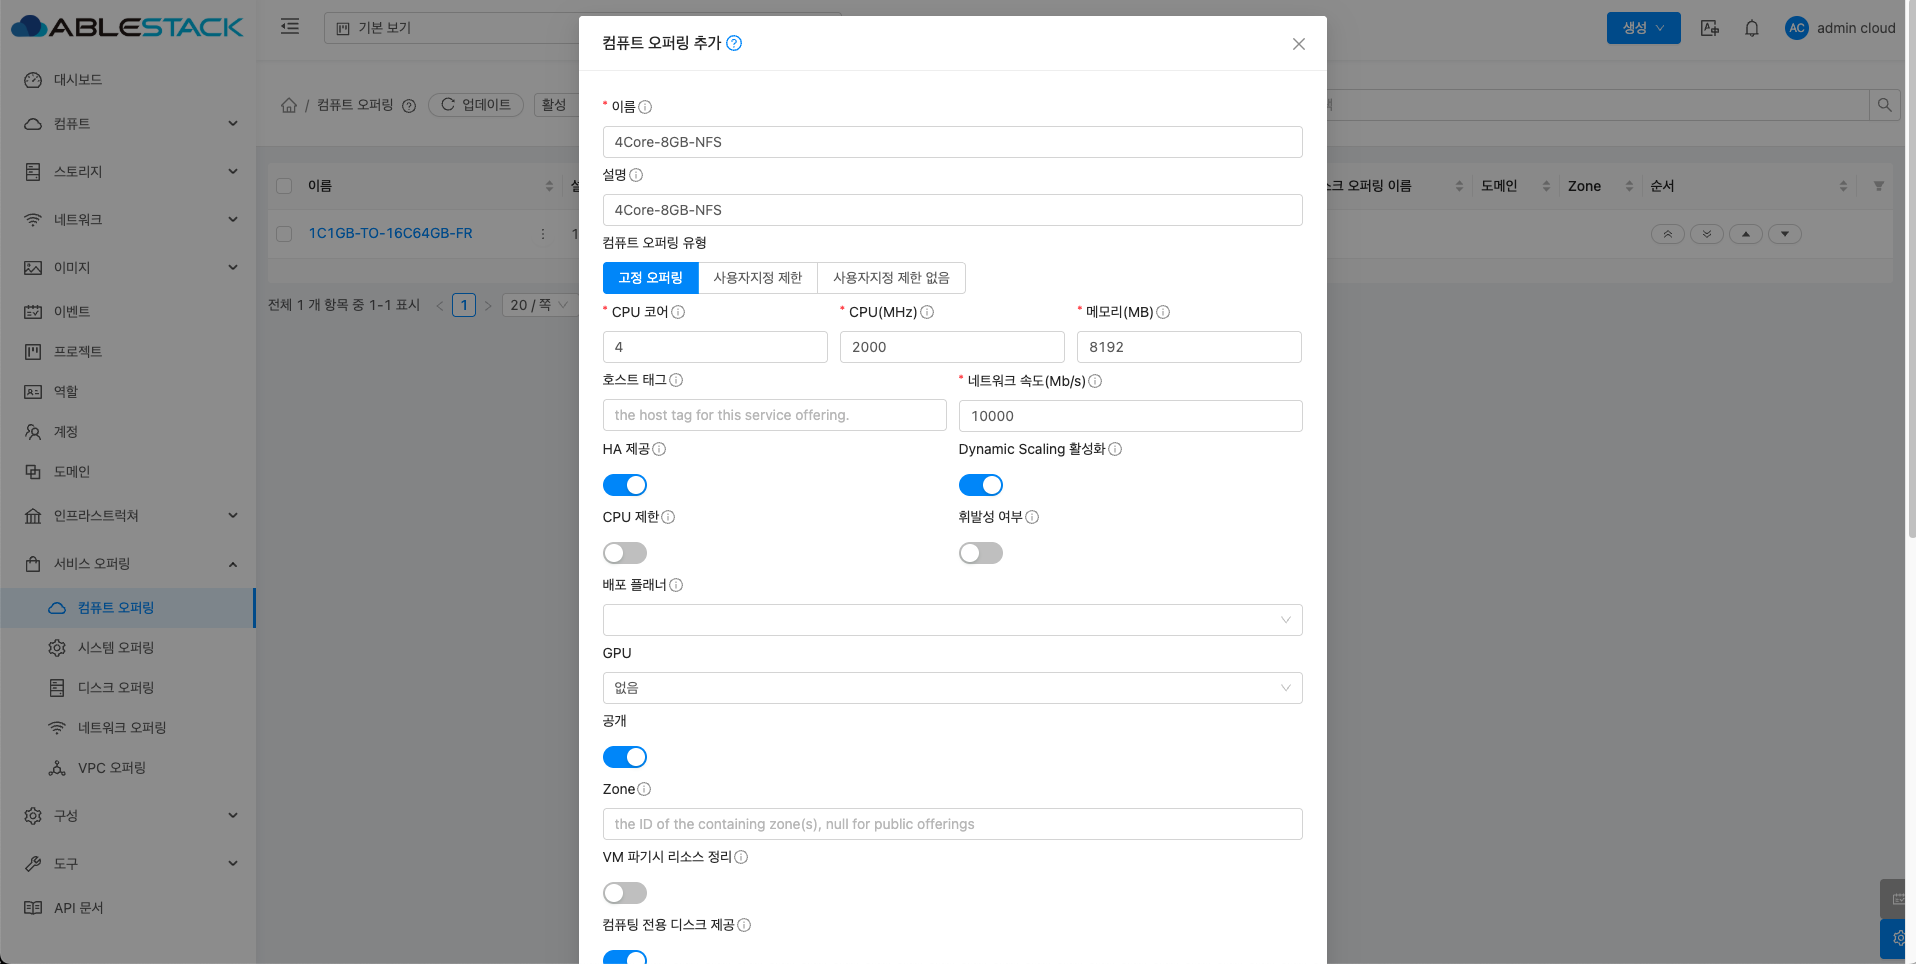
Task: Click the sidebar collapse menu icon
Action: [290, 27]
